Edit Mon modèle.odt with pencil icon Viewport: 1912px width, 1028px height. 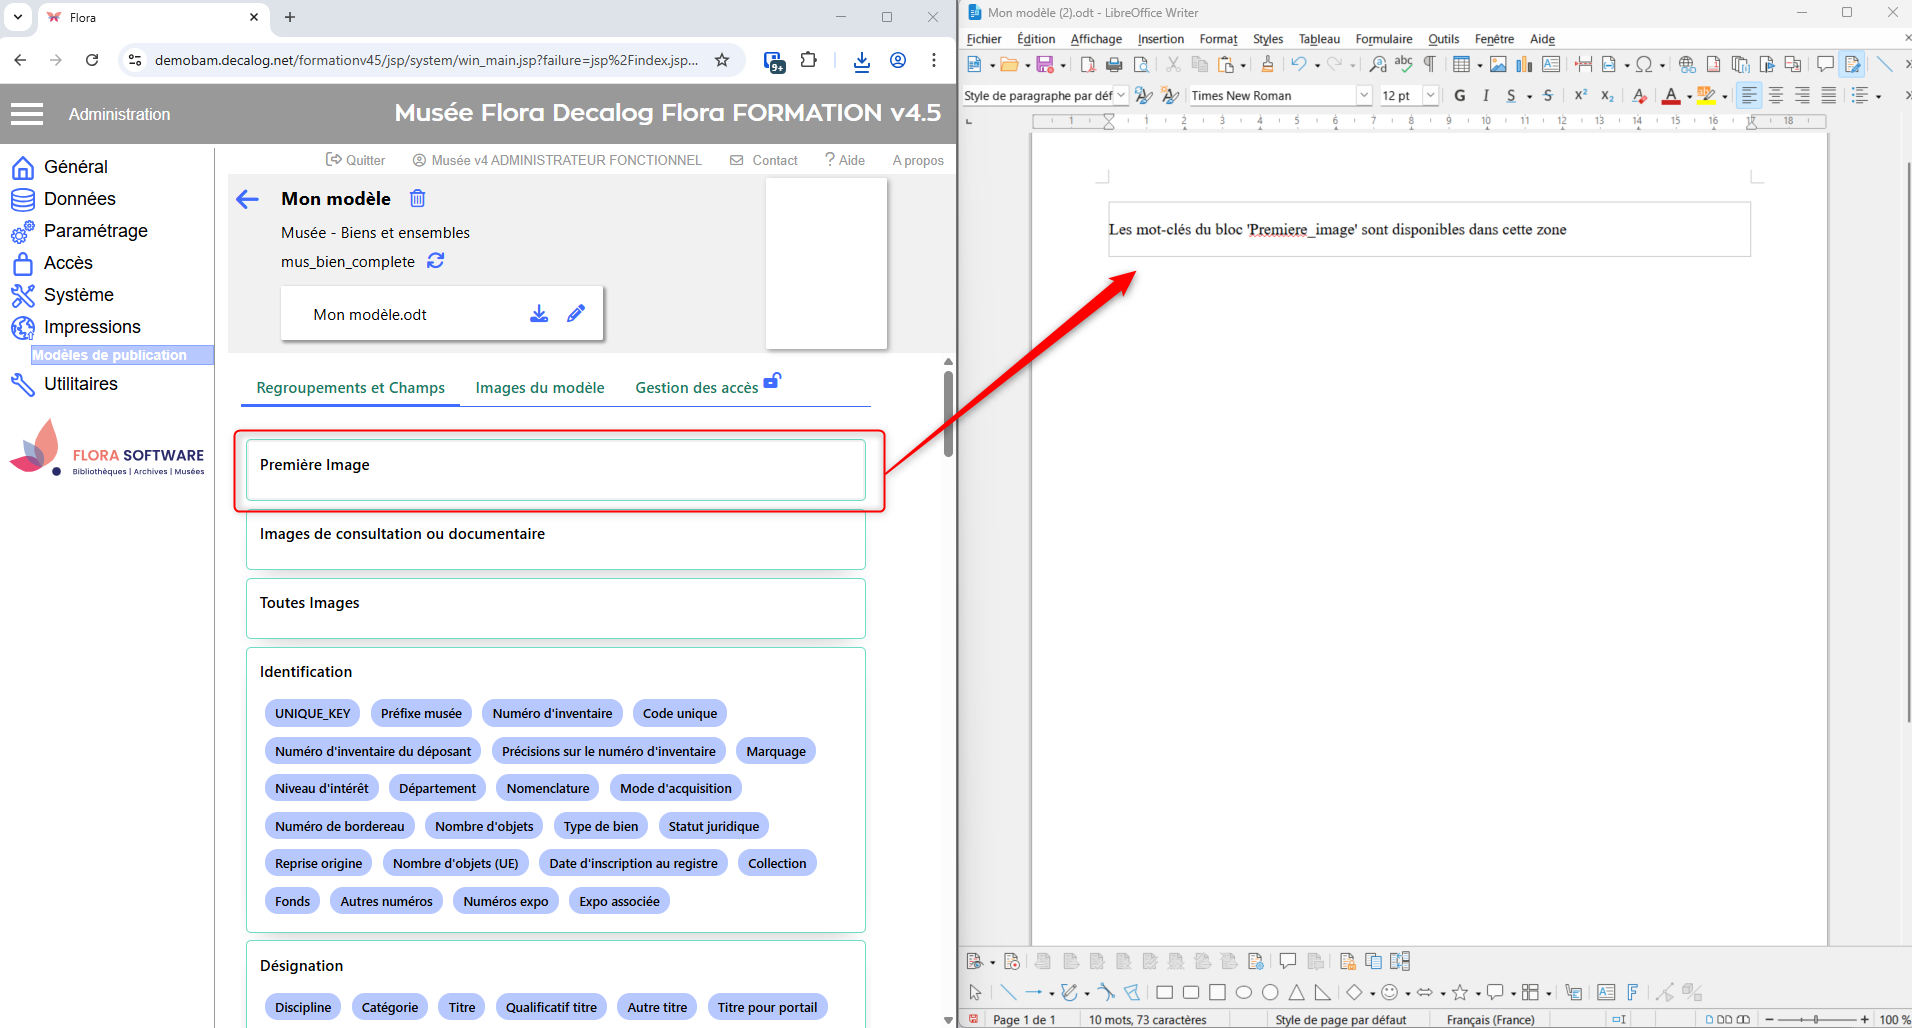pyautogui.click(x=576, y=314)
